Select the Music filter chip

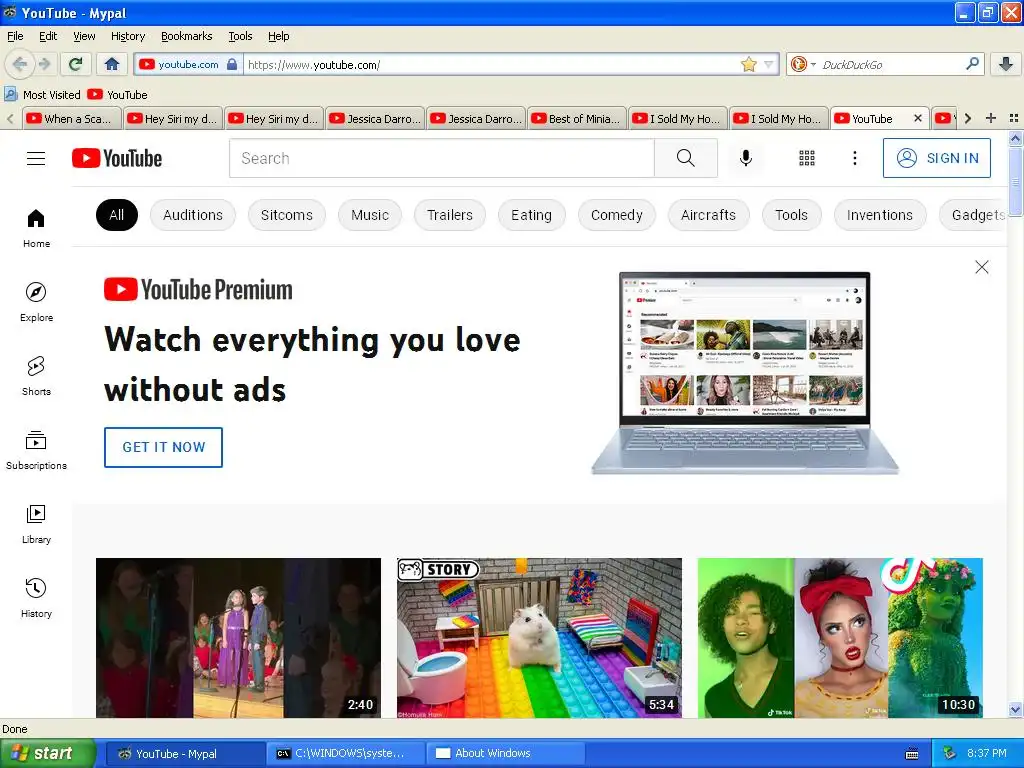[370, 215]
